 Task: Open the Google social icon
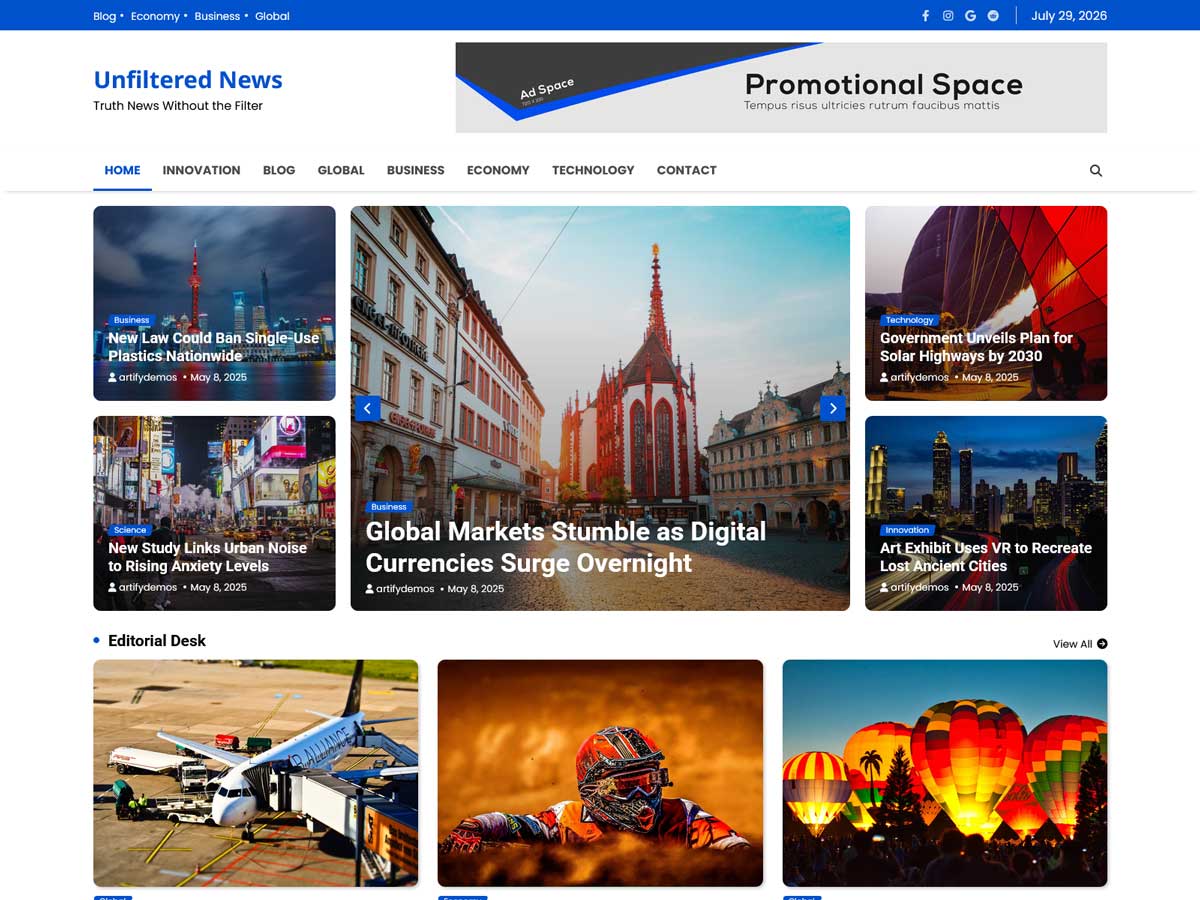tap(970, 16)
